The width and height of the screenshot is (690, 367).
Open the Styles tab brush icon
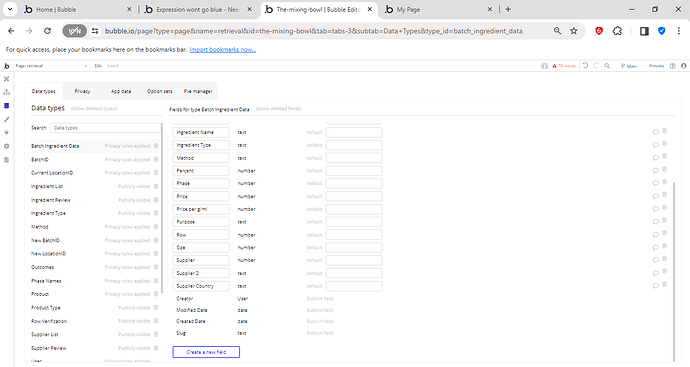6,119
